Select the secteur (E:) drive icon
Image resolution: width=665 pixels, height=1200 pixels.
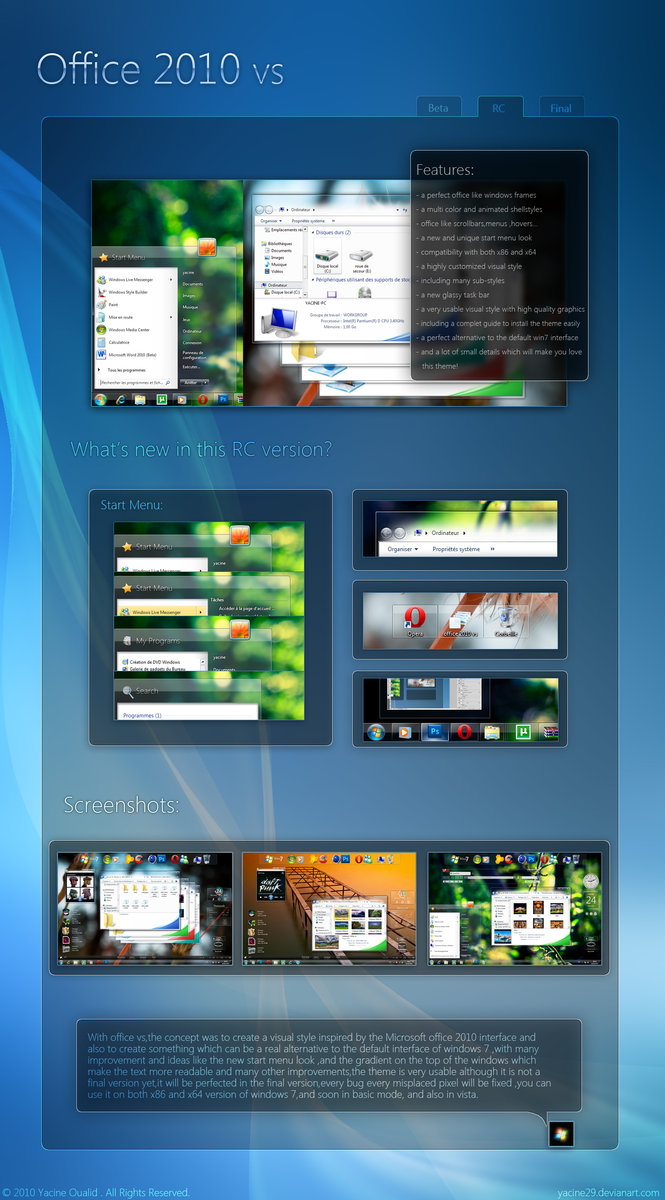(361, 262)
